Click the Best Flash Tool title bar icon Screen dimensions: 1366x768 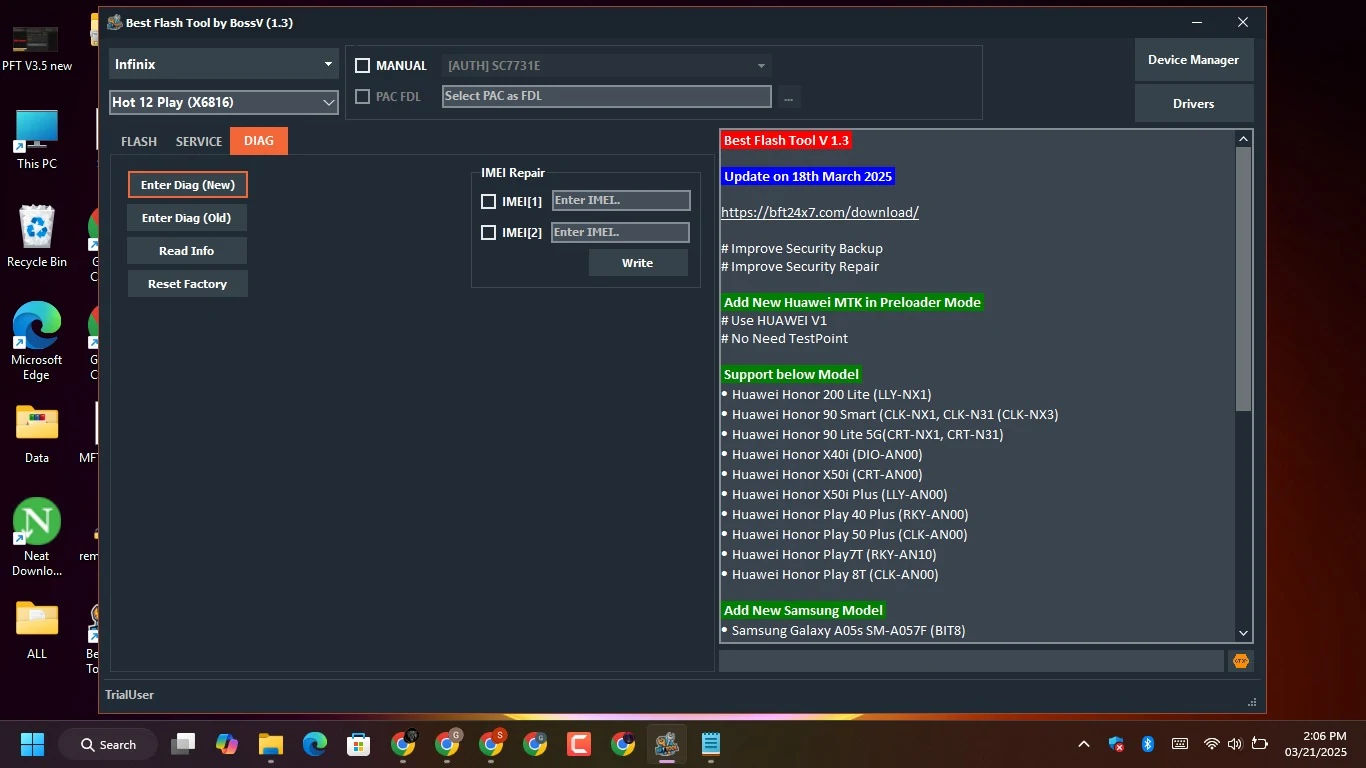click(114, 22)
